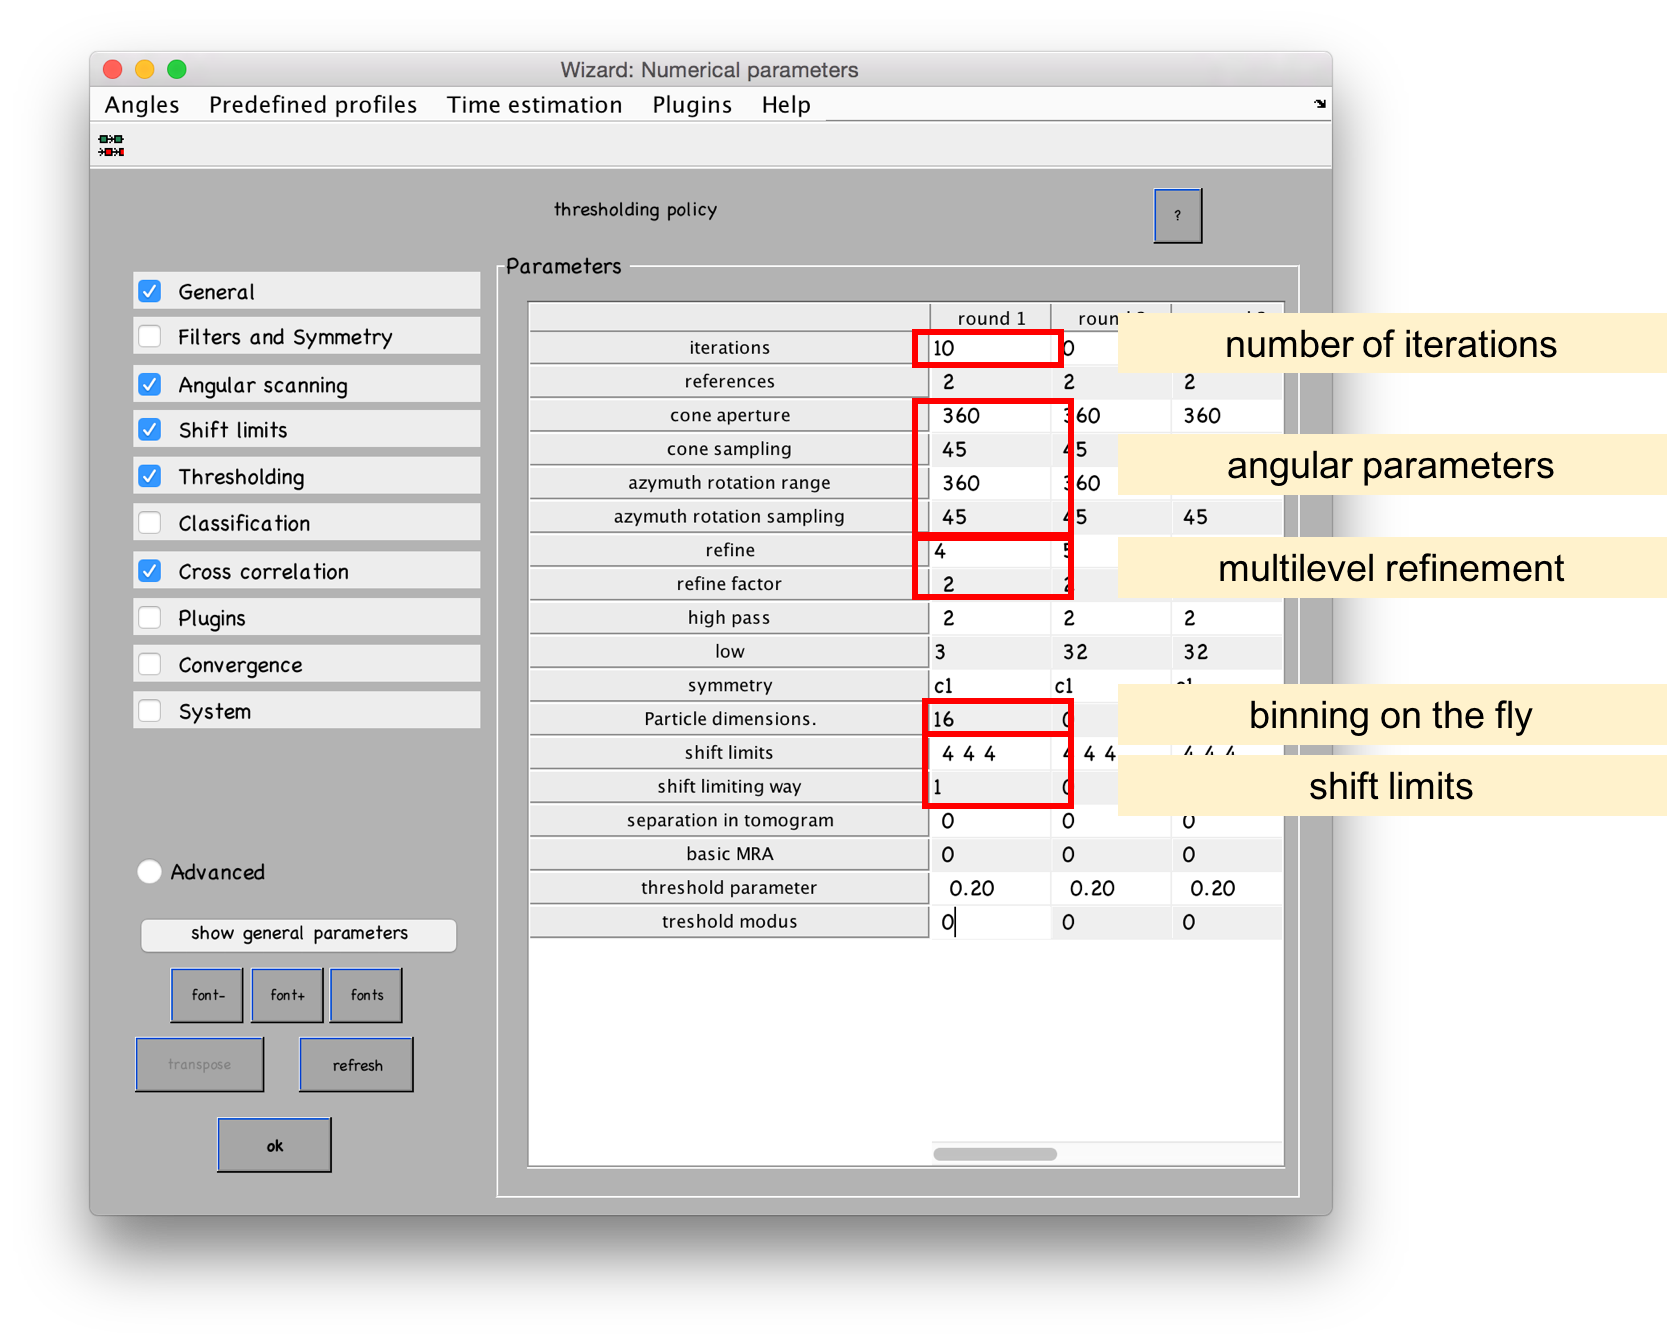Click the toolbar icon below Angles menu
1667x1344 pixels.
(x=111, y=146)
